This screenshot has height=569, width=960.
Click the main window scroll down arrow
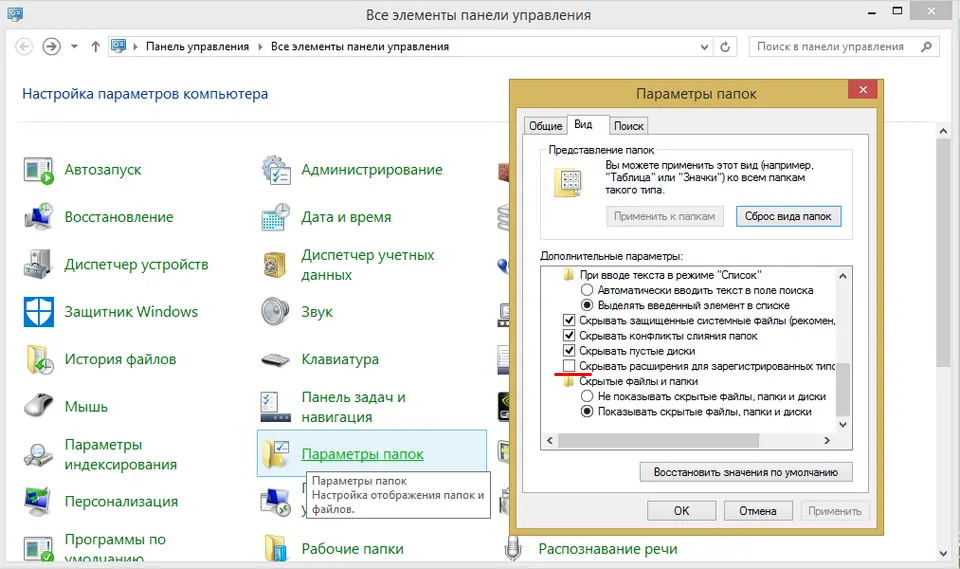(943, 553)
